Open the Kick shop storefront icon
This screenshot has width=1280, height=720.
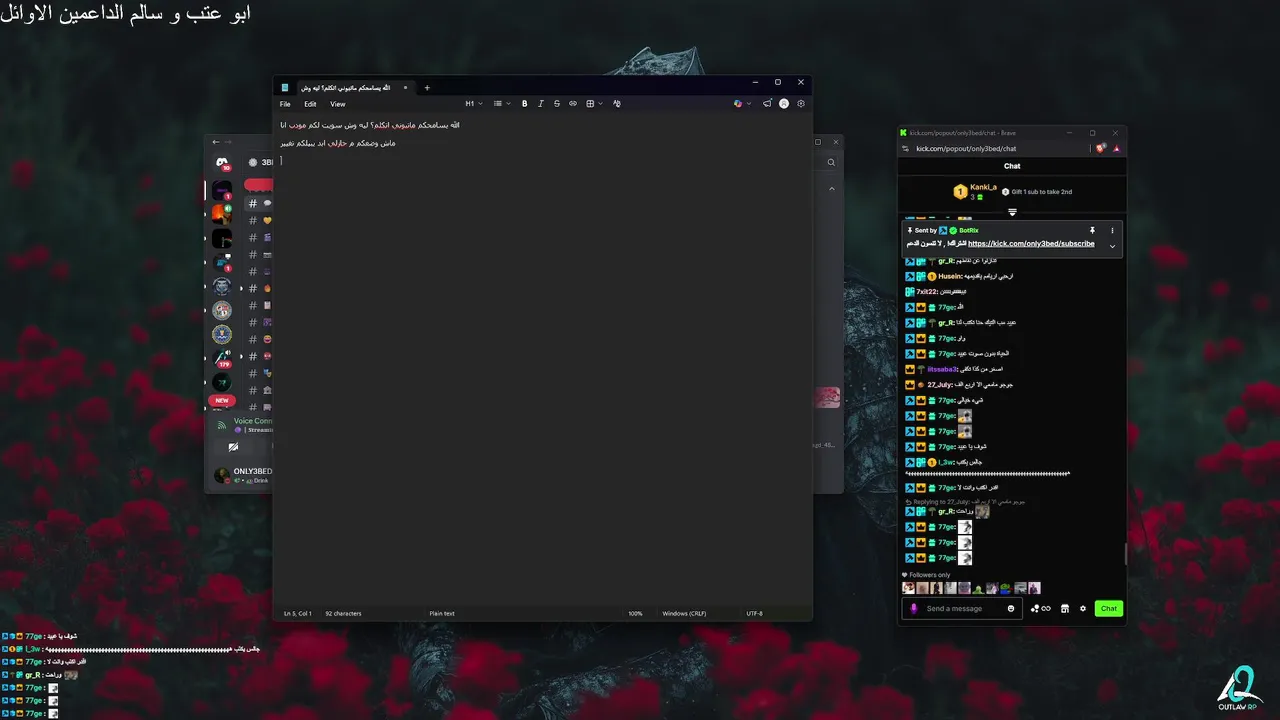pos(1064,609)
